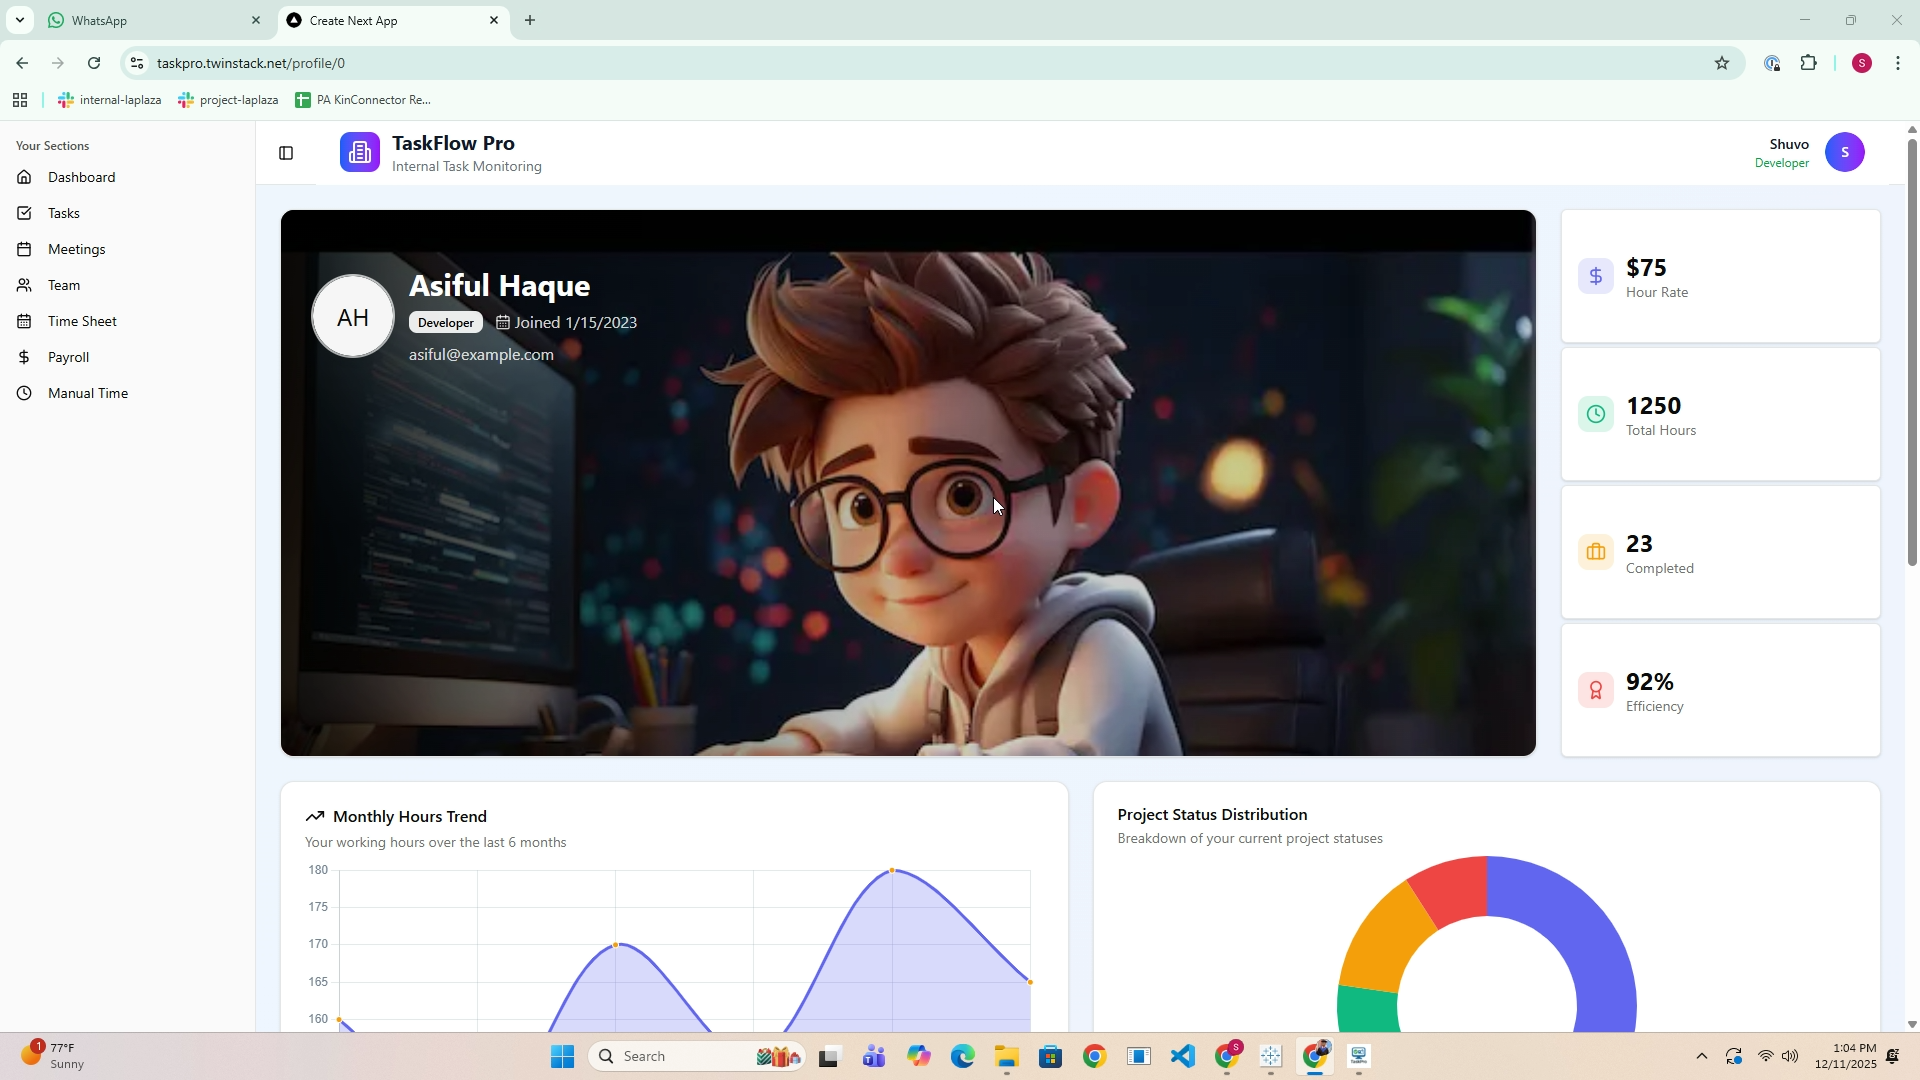Screen dimensions: 1920x1080
Task: Click the Manual Time clock icon
Action: coord(25,393)
